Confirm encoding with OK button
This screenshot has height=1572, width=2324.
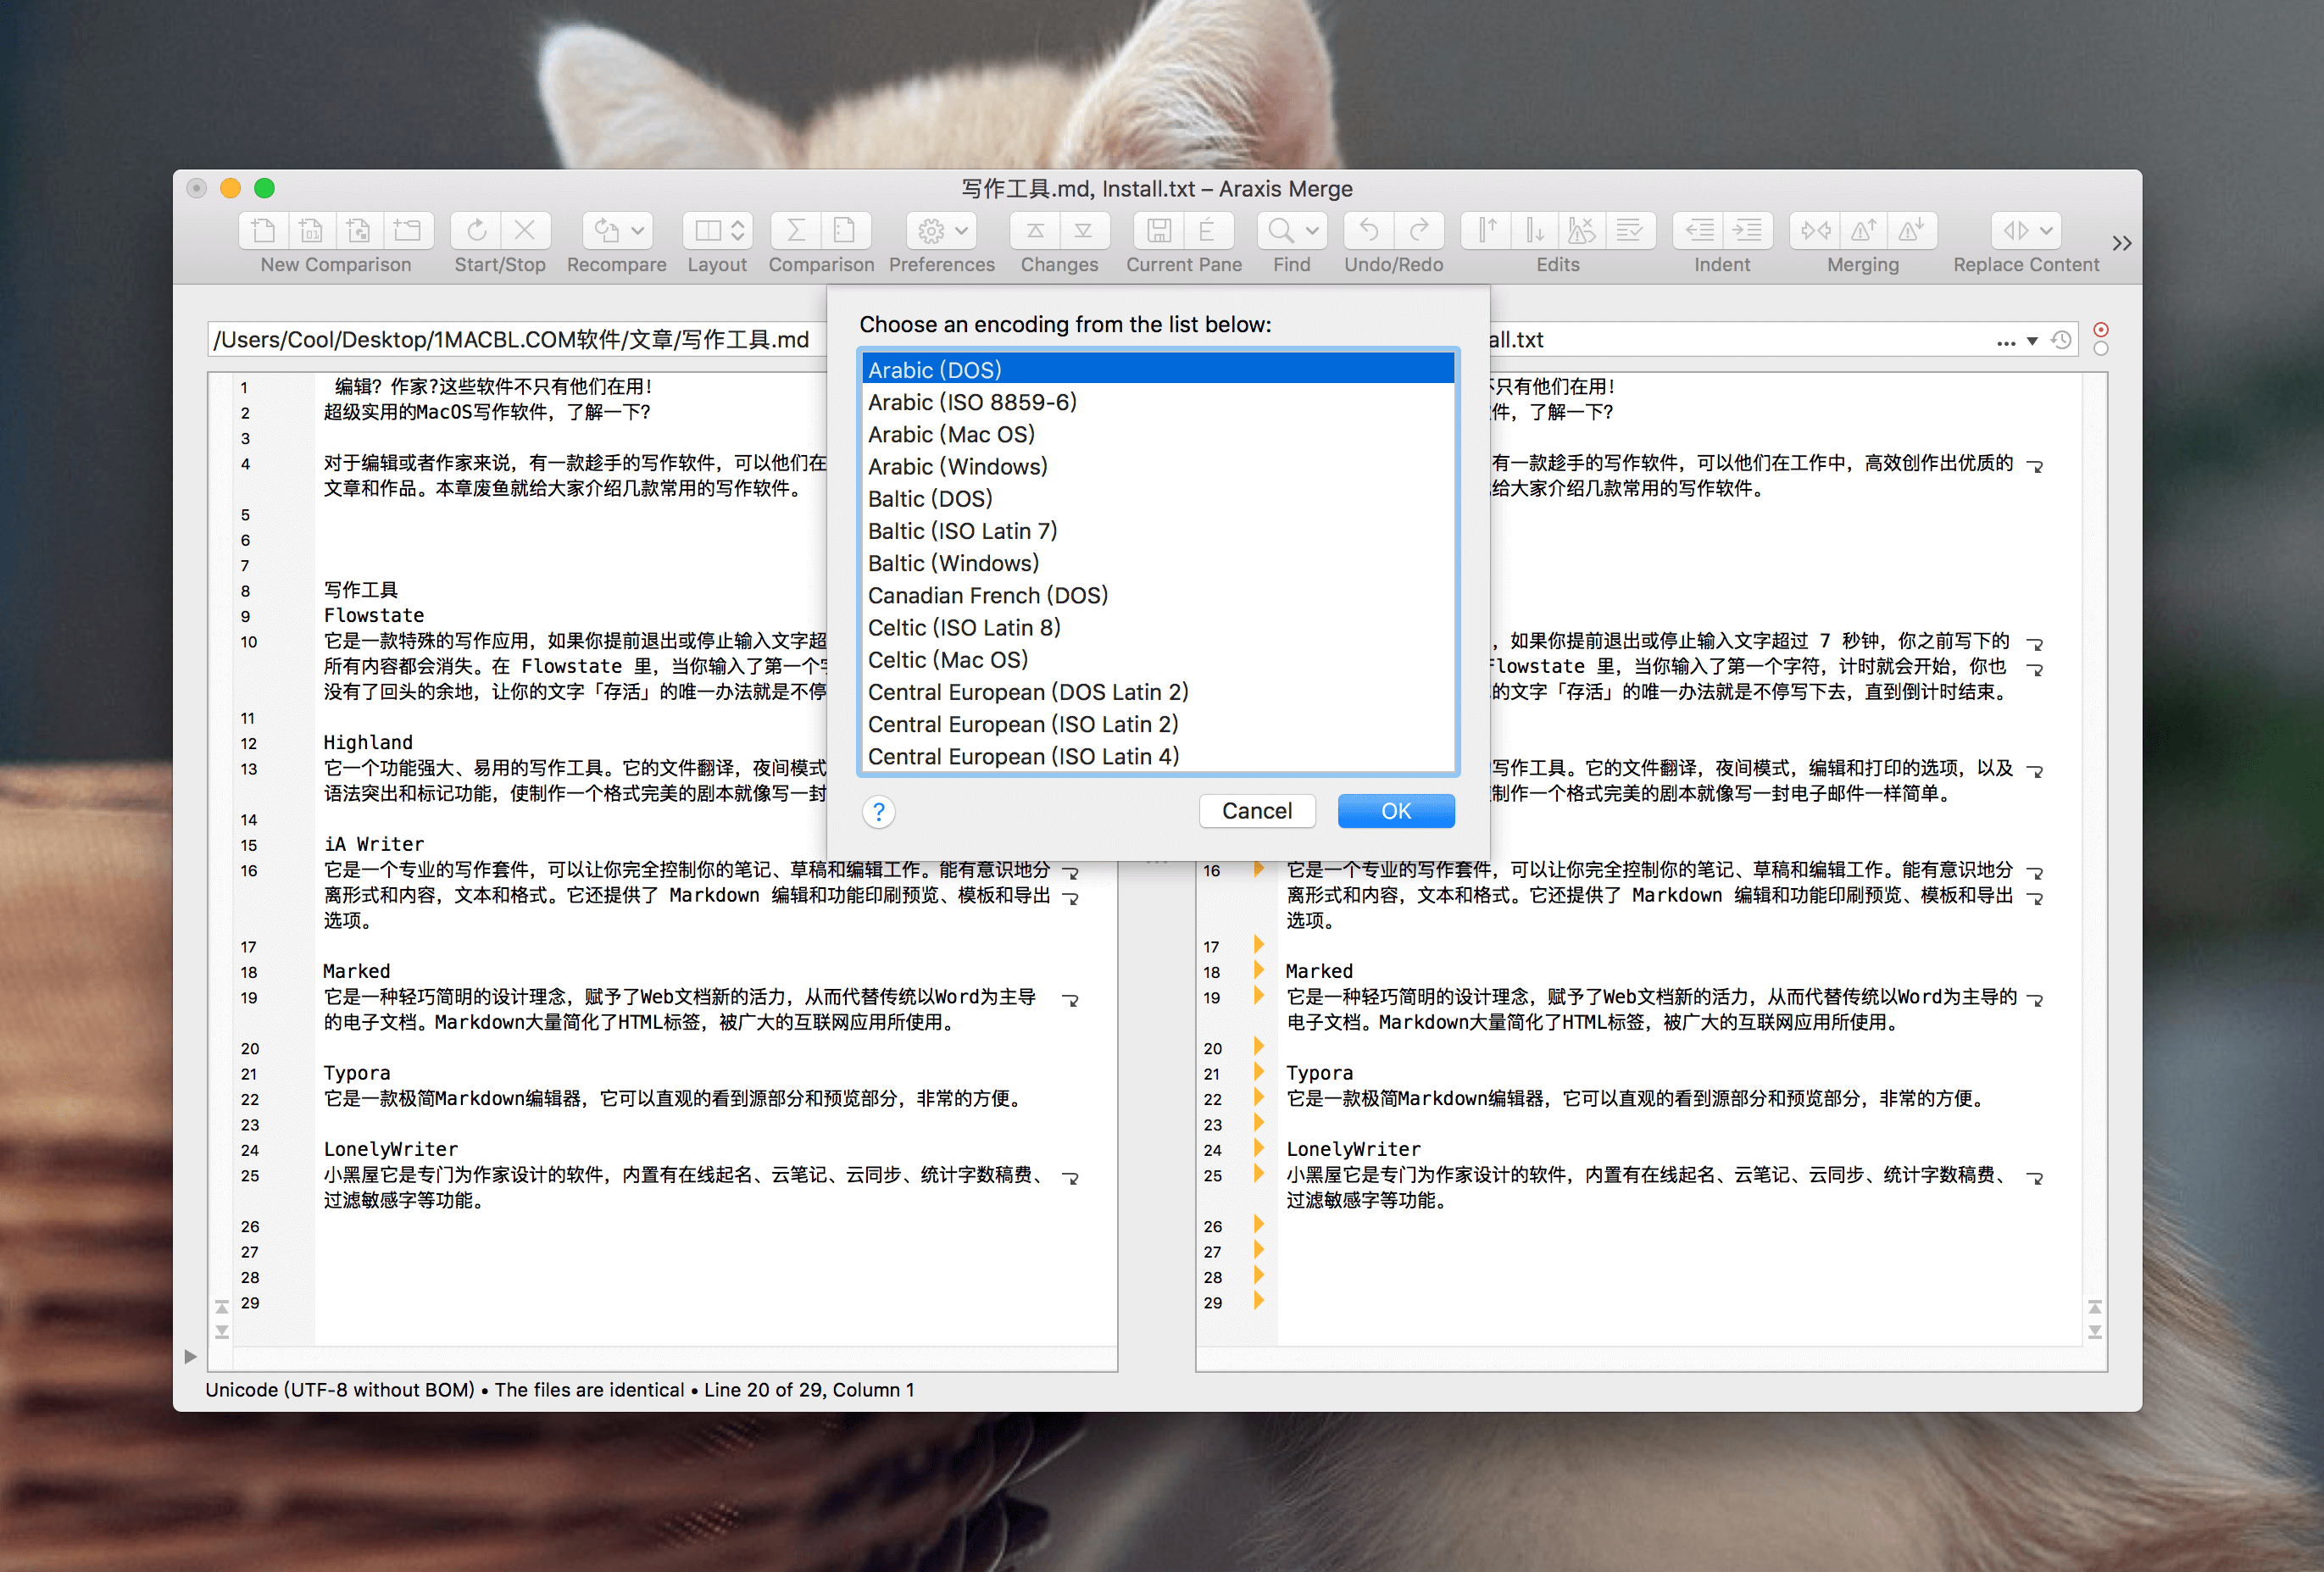click(x=1395, y=811)
